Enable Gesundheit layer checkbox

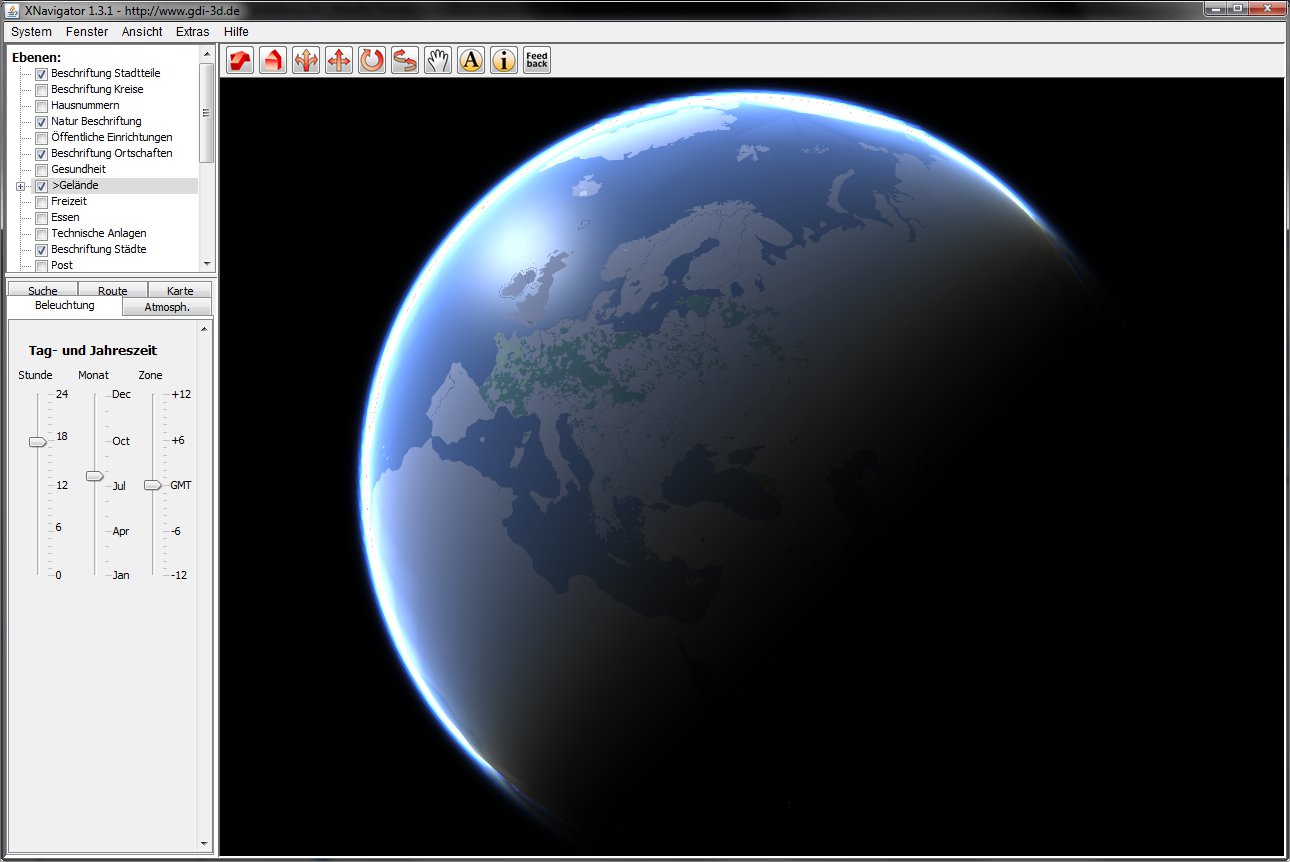[x=42, y=170]
